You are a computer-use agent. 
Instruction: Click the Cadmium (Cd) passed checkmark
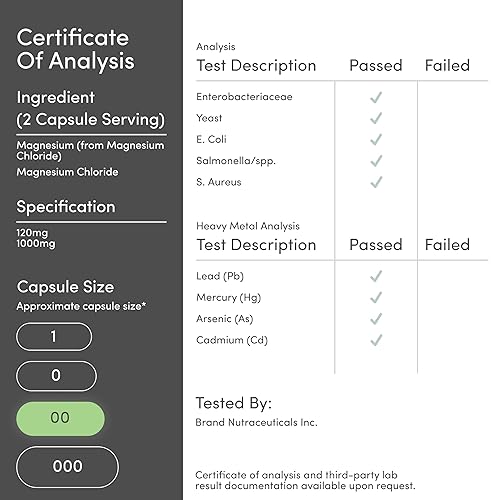point(376,340)
